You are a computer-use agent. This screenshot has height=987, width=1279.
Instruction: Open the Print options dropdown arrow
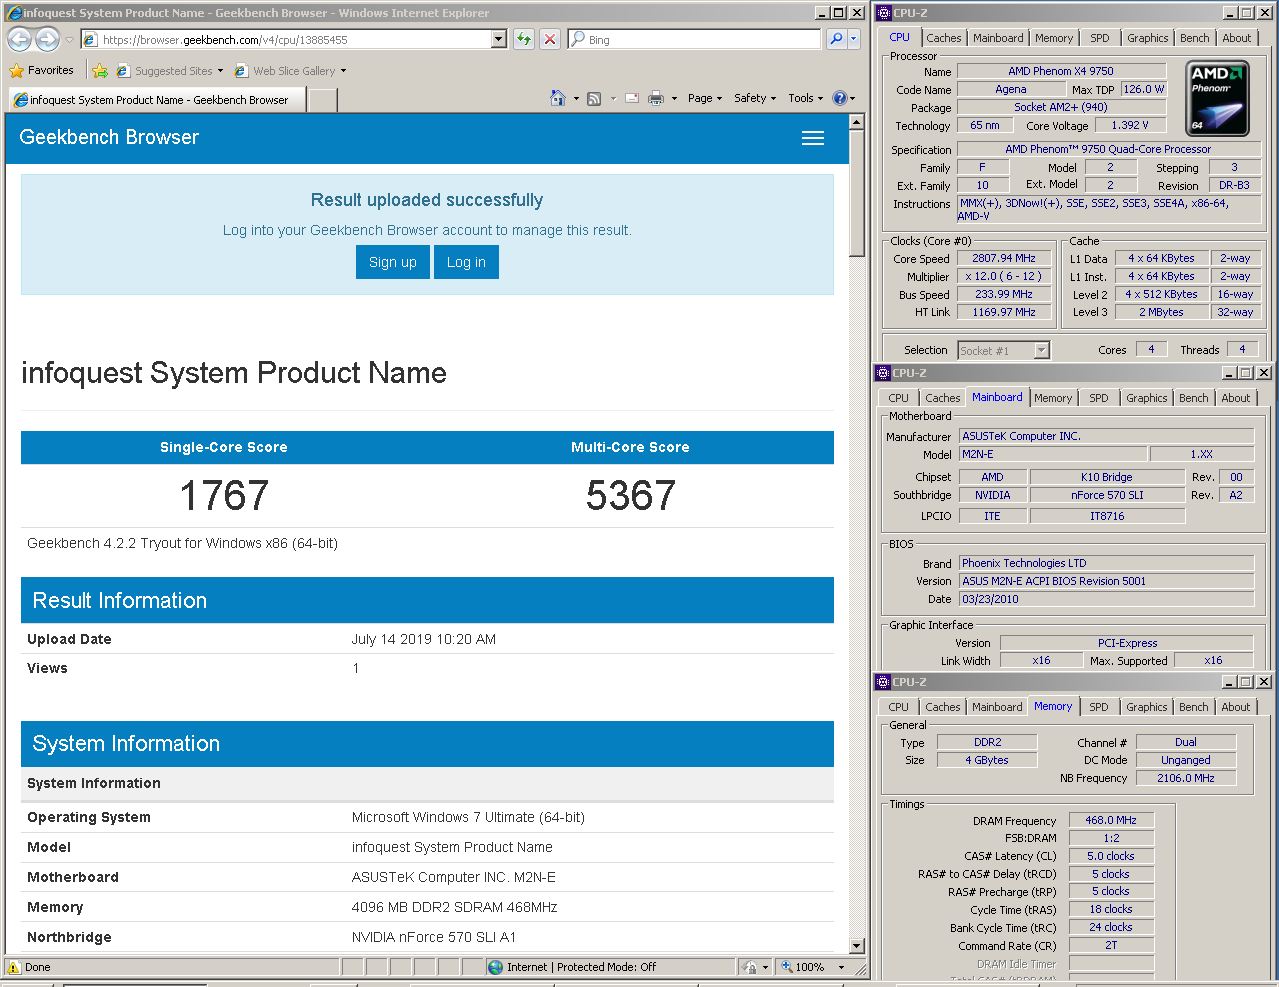pos(675,98)
